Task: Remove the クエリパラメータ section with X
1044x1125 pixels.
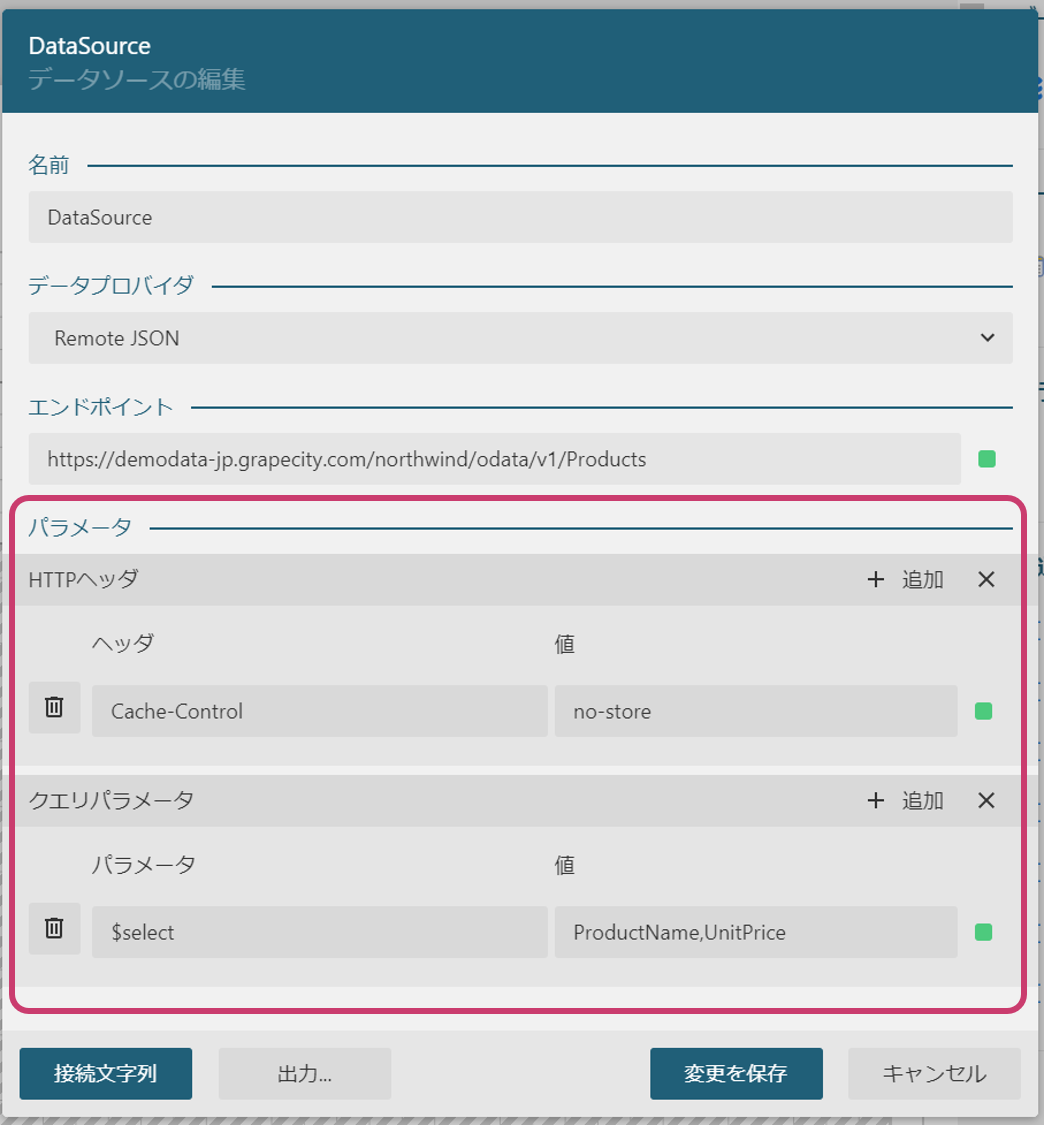Action: coord(986,800)
